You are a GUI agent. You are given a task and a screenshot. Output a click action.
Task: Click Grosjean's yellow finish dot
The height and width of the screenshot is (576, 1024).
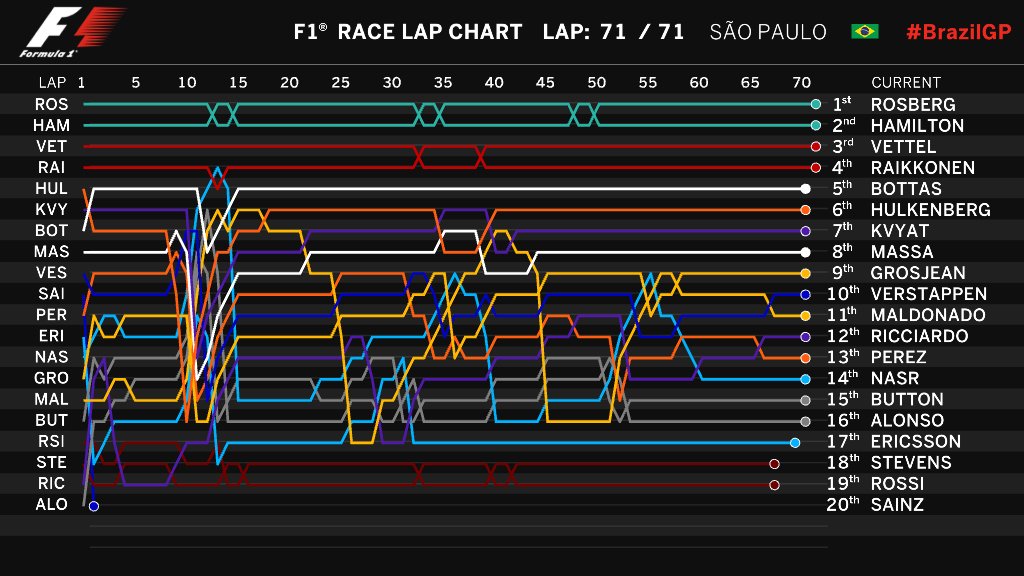pyautogui.click(x=805, y=273)
